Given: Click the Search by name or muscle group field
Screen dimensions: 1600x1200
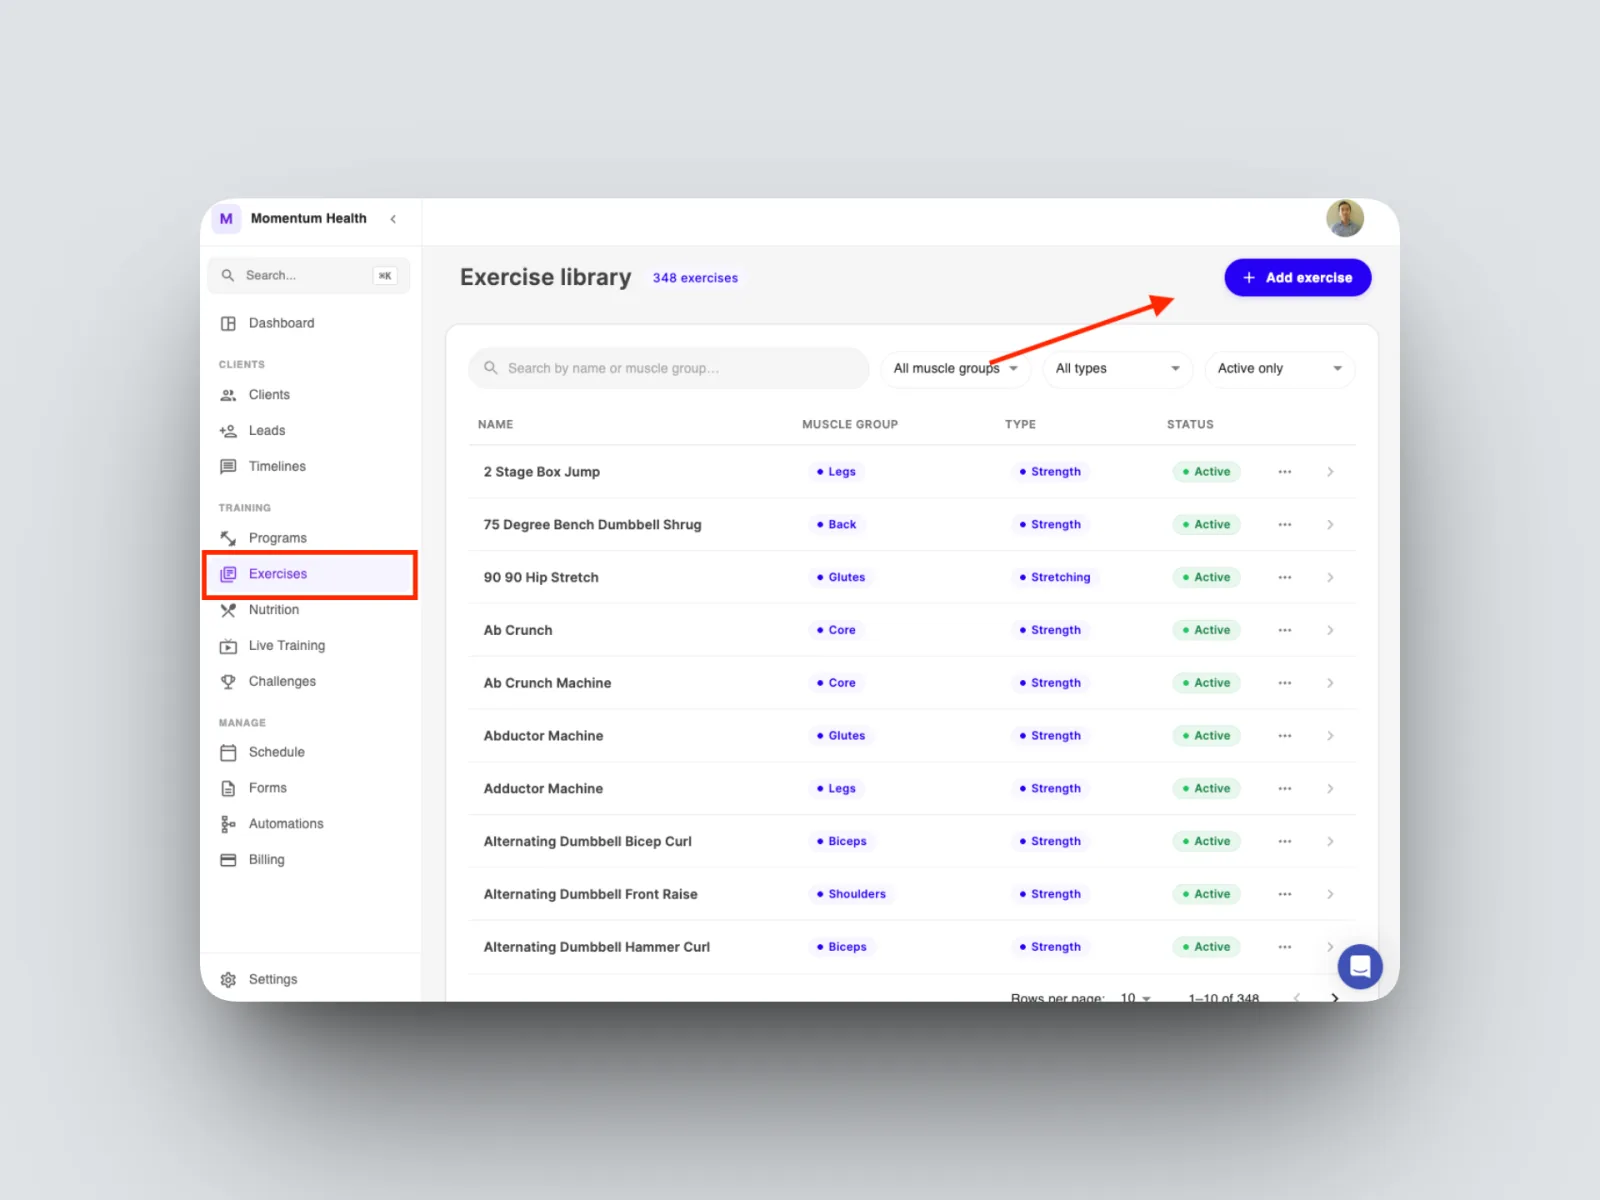Looking at the screenshot, I should pos(669,369).
